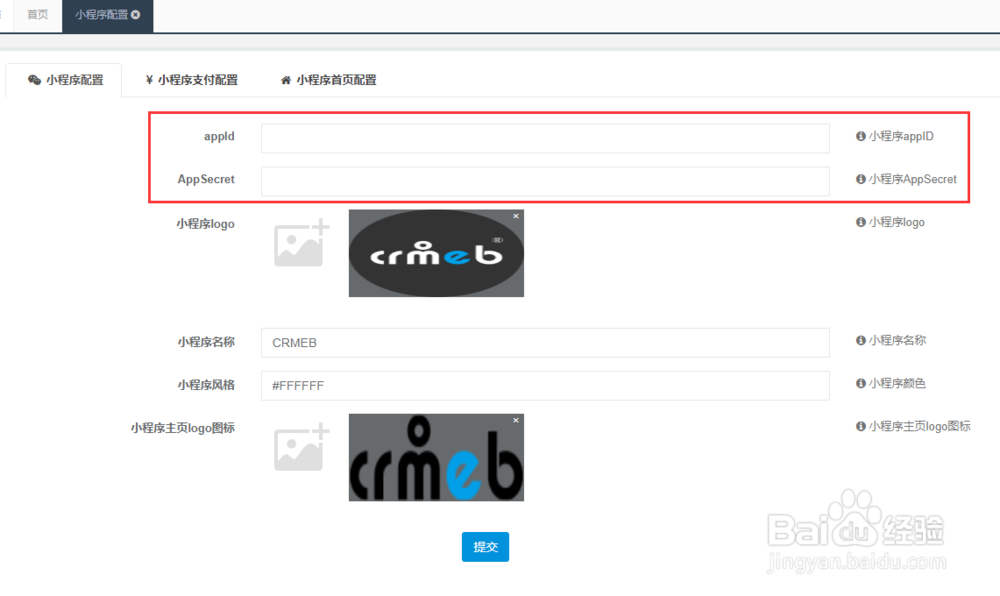Screen dimensions: 1000x596
Task: Click the 小程序logo field label on left
Action: tap(205, 224)
